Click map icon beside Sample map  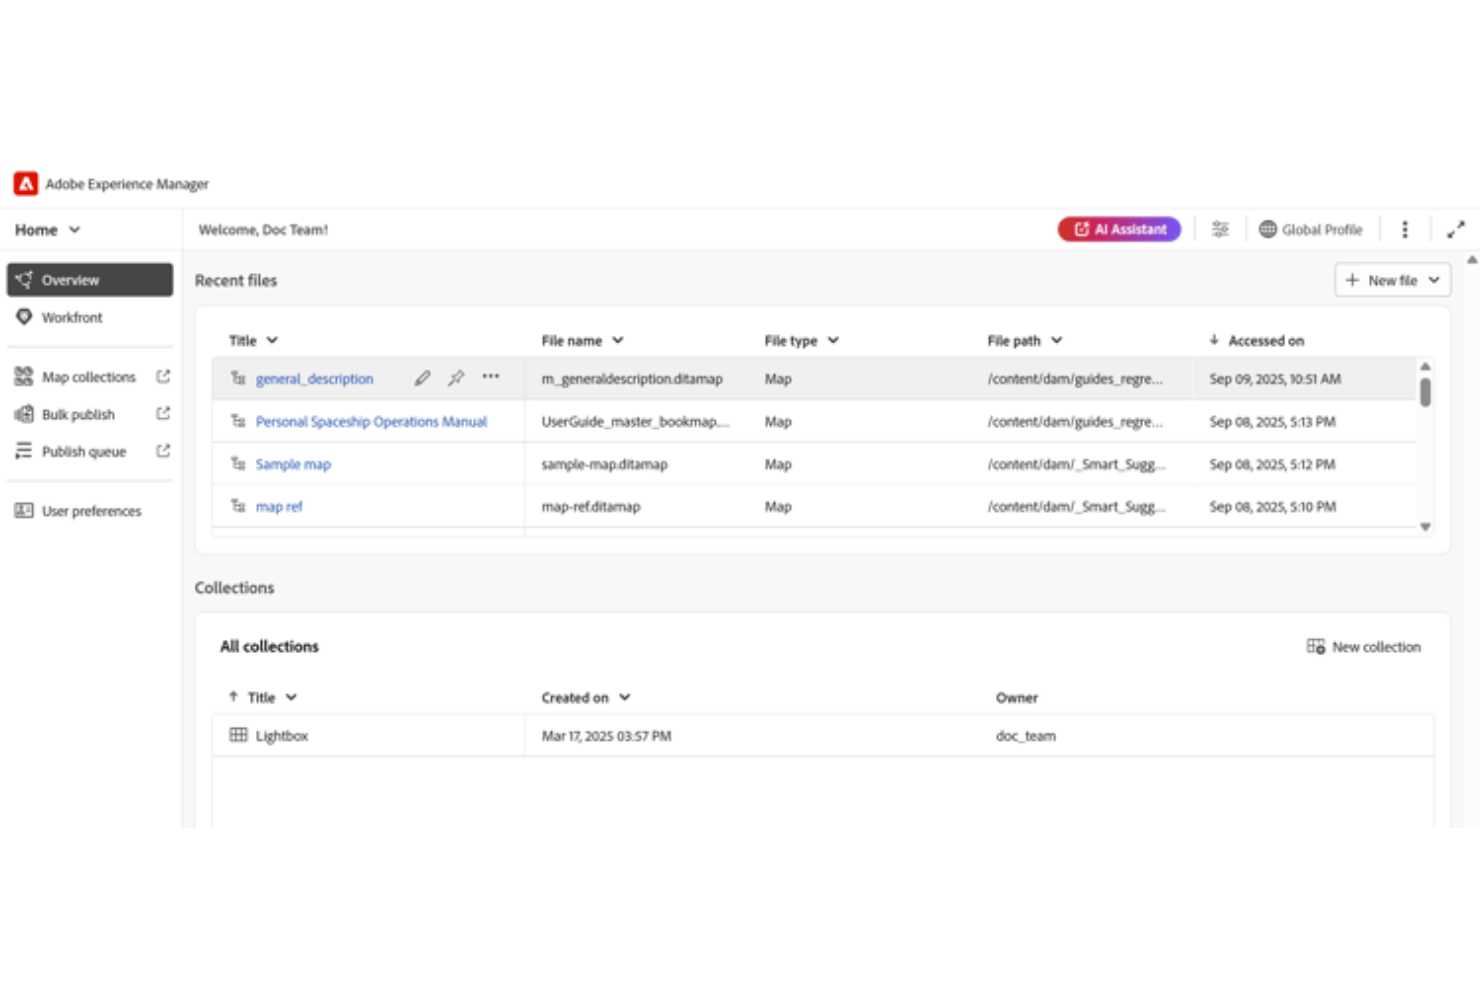[x=238, y=463]
